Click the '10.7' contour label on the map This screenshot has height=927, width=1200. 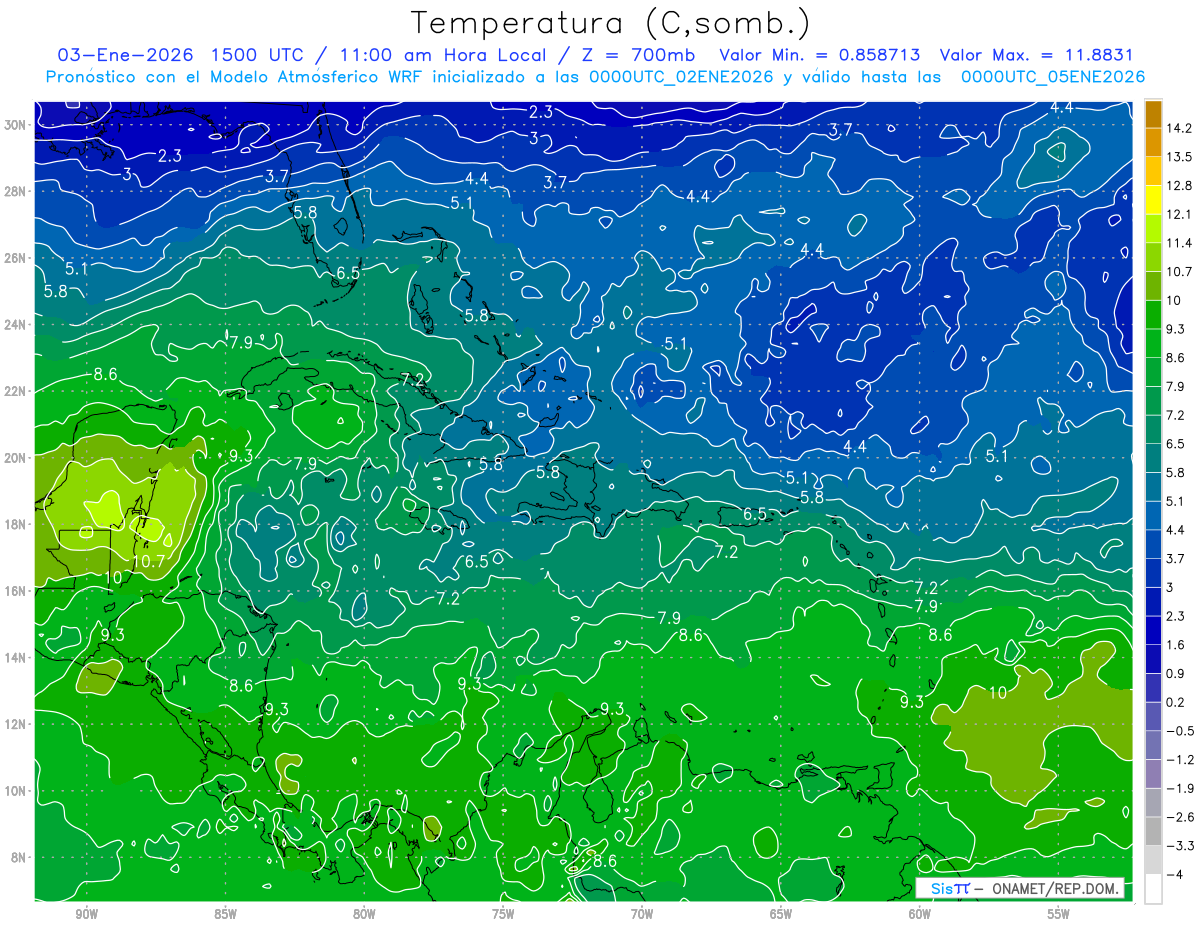(x=148, y=562)
